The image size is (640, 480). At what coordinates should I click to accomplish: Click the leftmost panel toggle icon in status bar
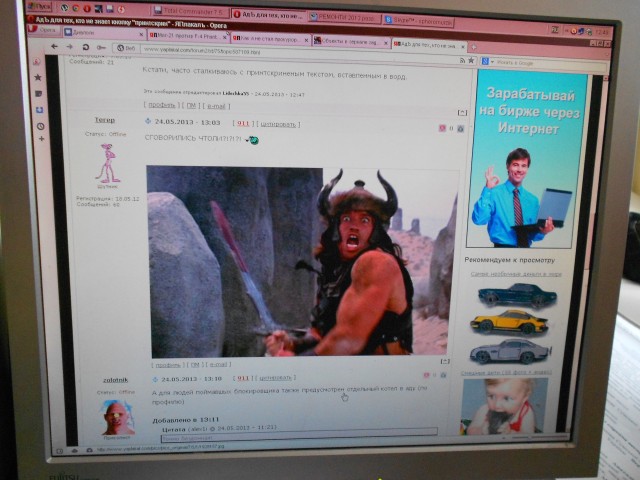(60, 451)
